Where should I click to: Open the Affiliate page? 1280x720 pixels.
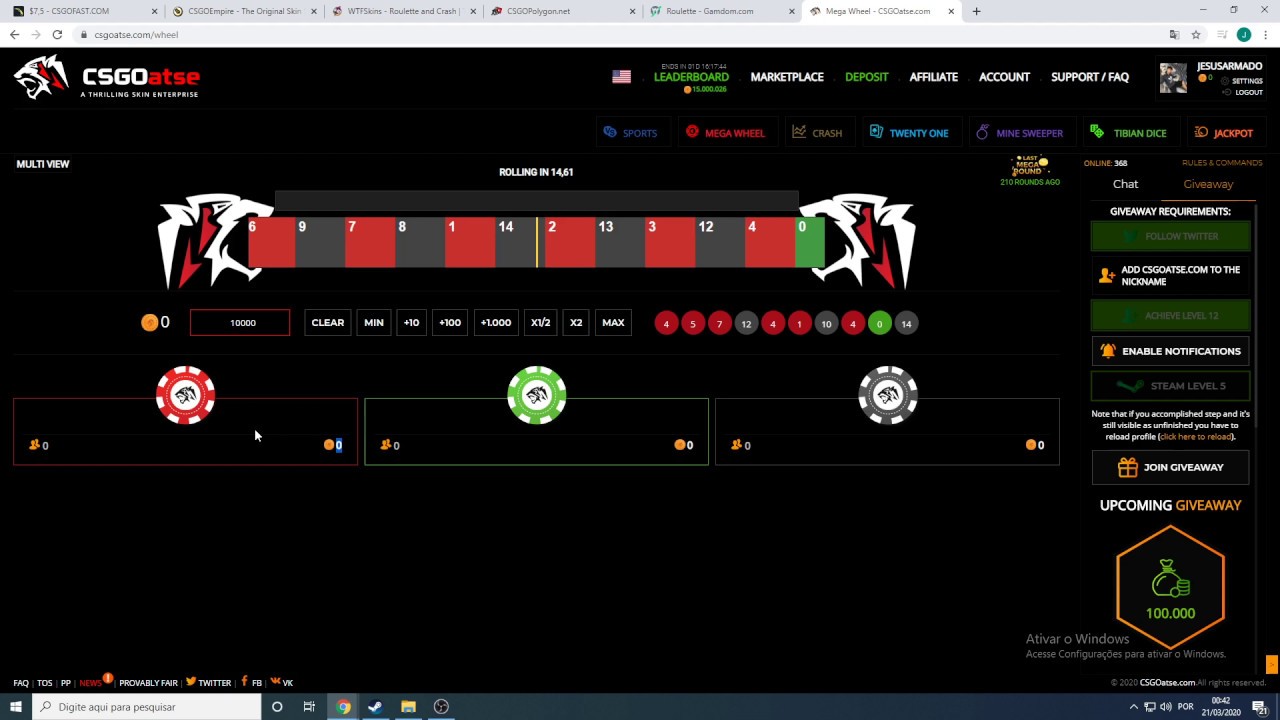(933, 77)
